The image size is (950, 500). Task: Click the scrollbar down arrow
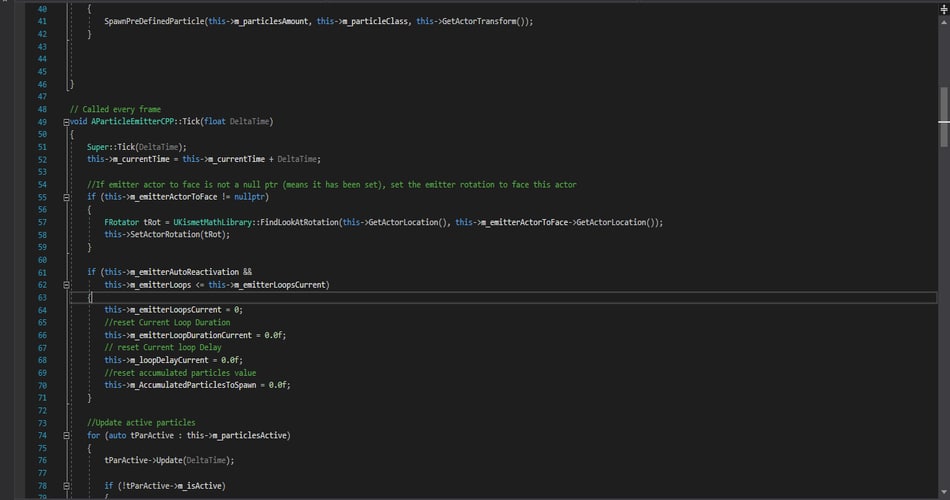[x=943, y=492]
